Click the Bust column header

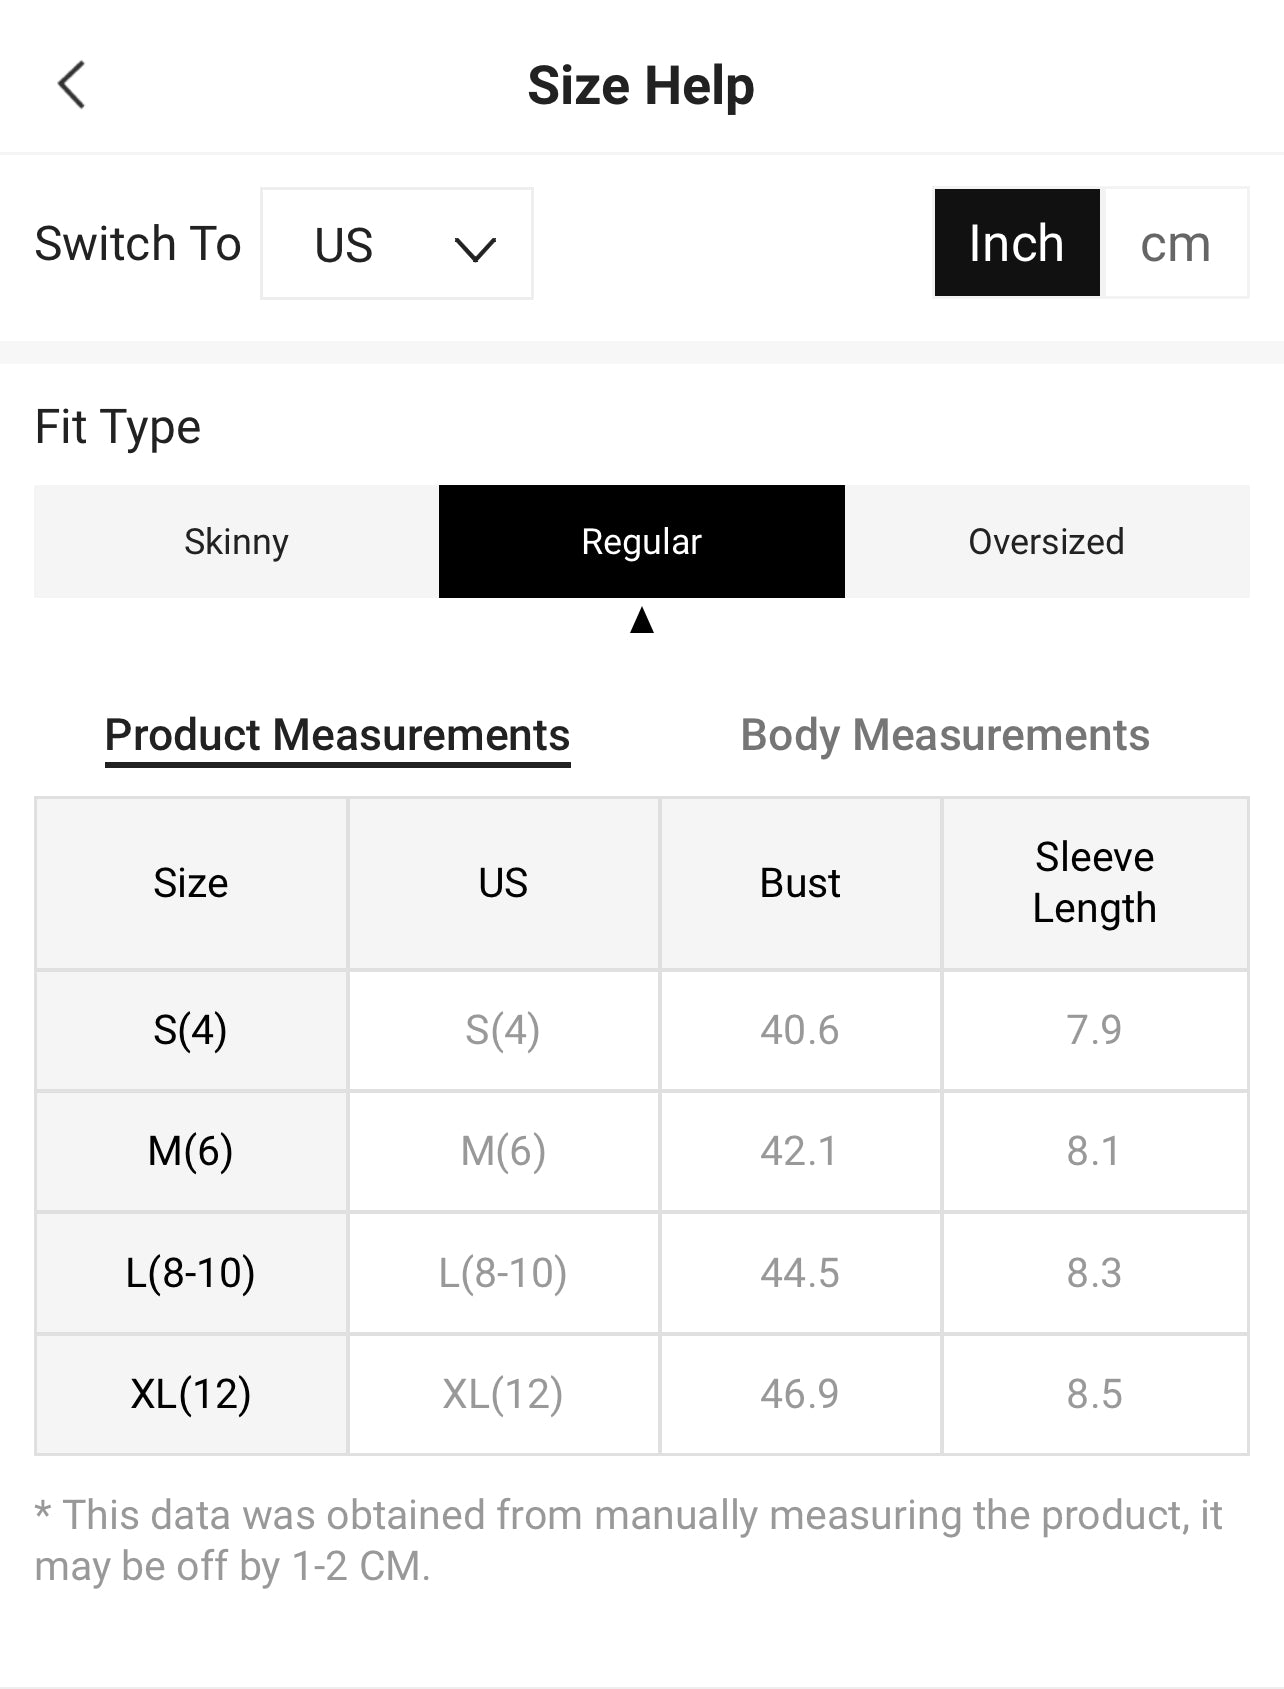click(800, 883)
